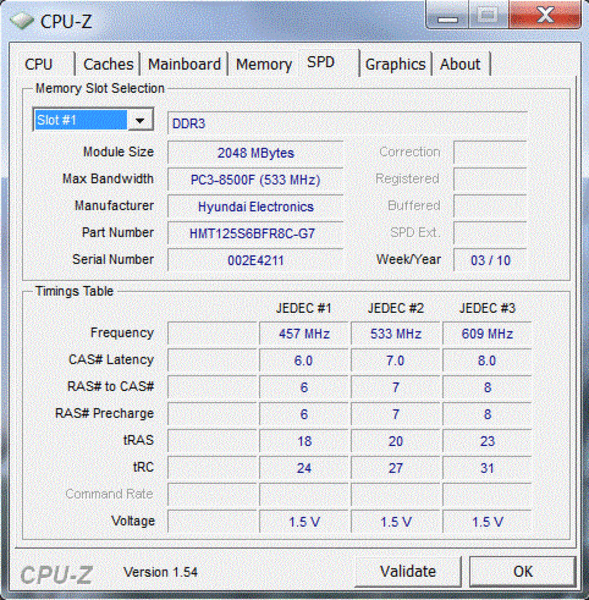Click the CPU-Z chip icon in title bar
This screenshot has width=589, height=600.
[x=21, y=21]
